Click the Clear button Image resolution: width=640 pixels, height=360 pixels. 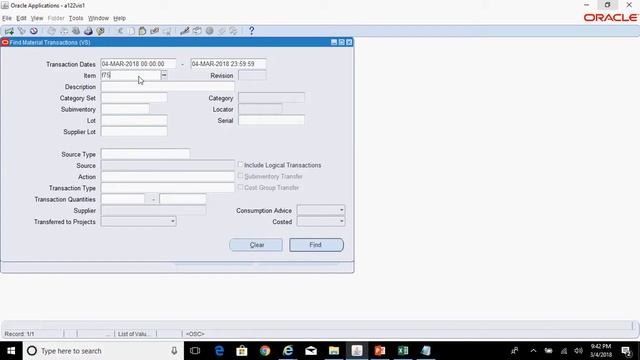point(256,245)
